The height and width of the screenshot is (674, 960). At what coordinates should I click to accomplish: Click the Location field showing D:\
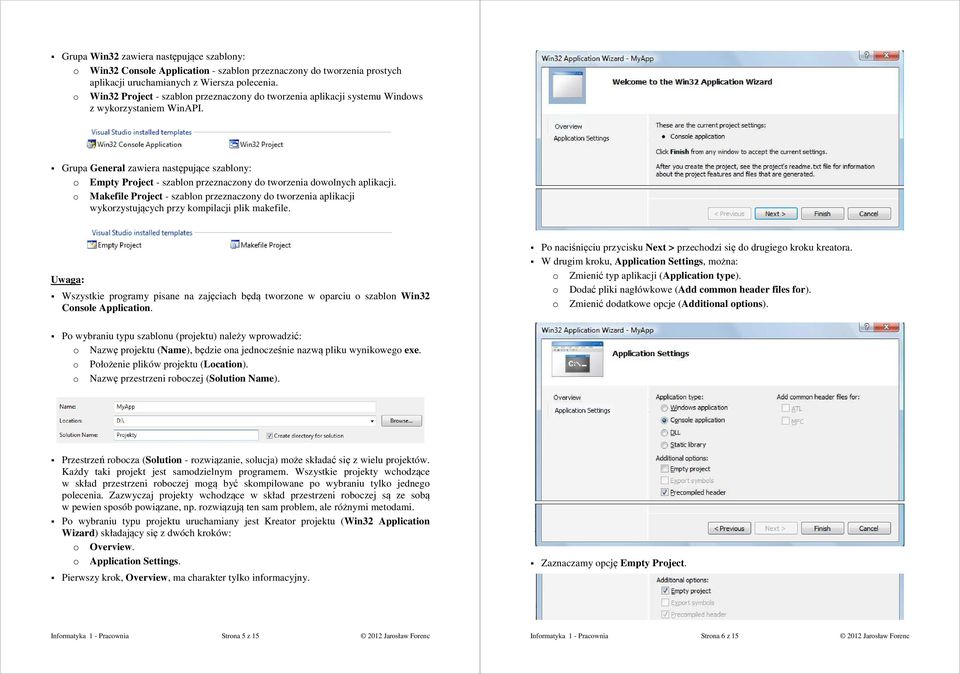coord(244,421)
